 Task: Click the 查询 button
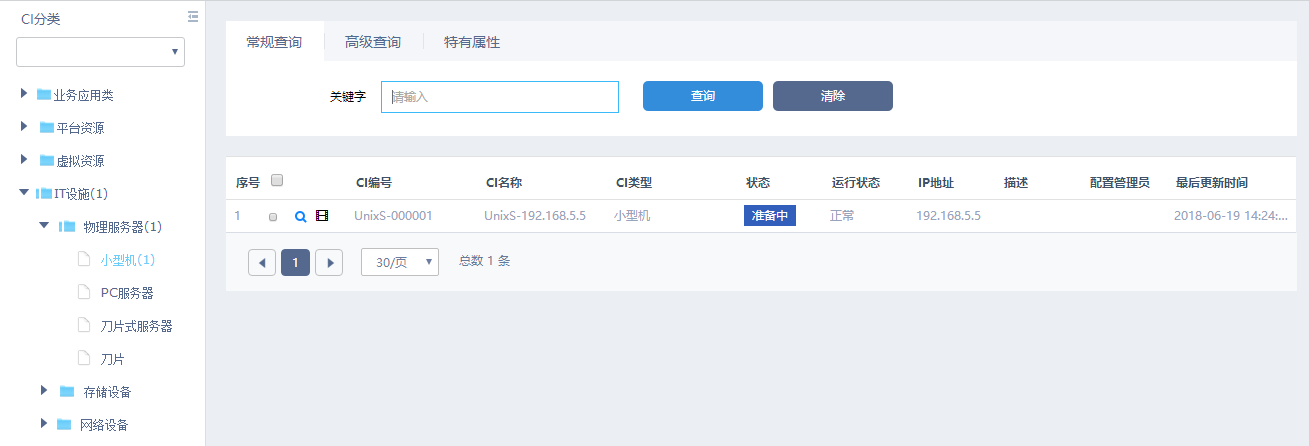pos(702,96)
